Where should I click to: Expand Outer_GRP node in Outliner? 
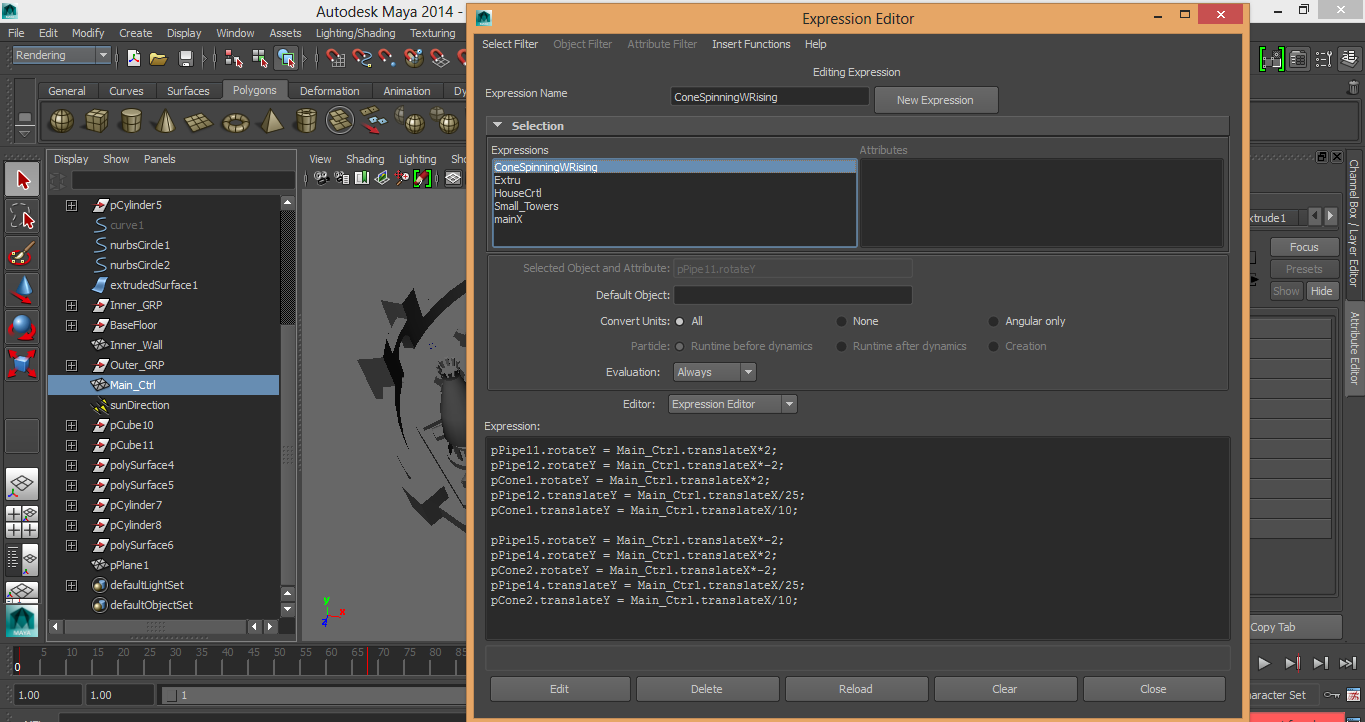tap(71, 365)
